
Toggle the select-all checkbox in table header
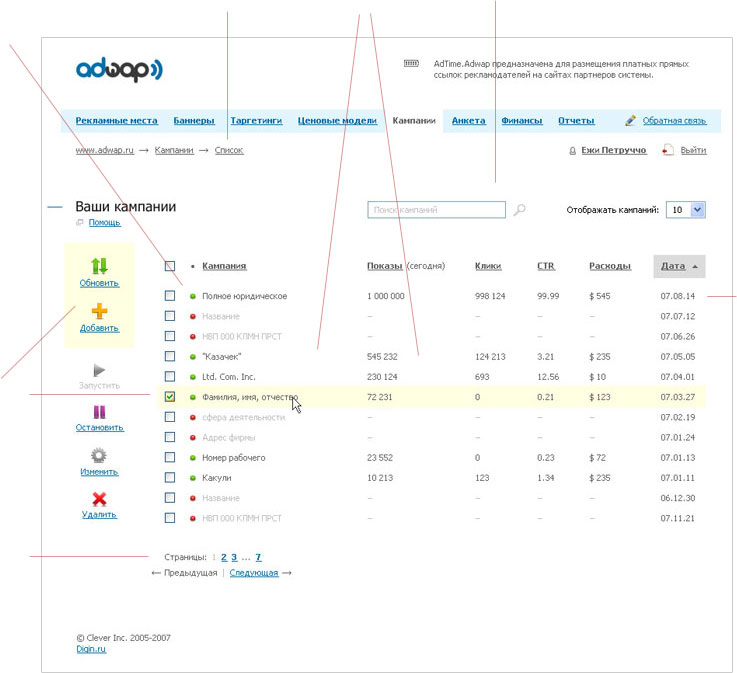(x=170, y=266)
